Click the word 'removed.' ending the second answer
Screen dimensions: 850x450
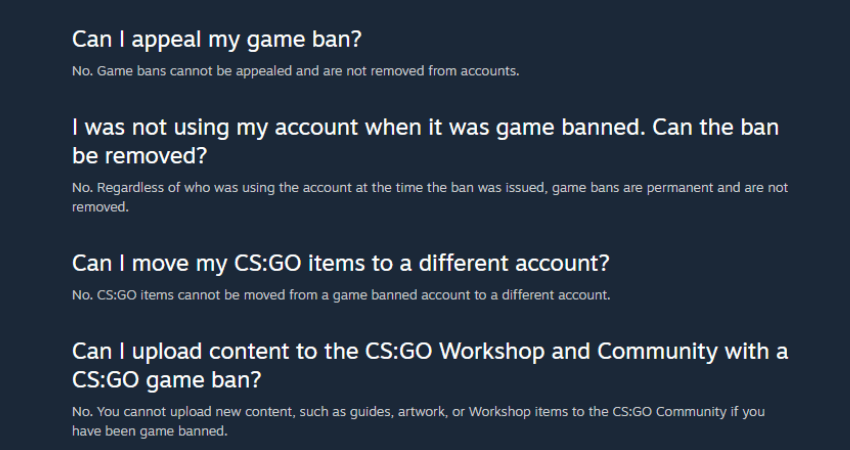coord(100,207)
